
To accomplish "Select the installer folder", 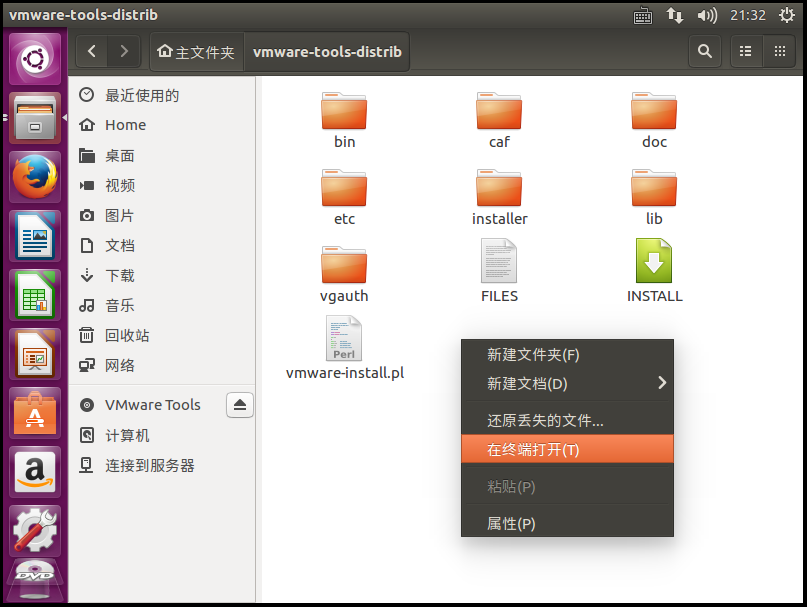I will coord(499,198).
